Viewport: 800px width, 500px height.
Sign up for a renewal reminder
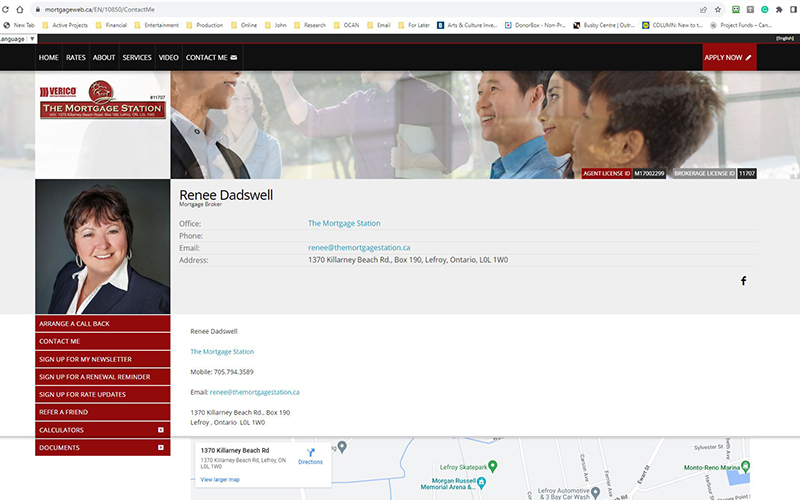pyautogui.click(x=103, y=377)
